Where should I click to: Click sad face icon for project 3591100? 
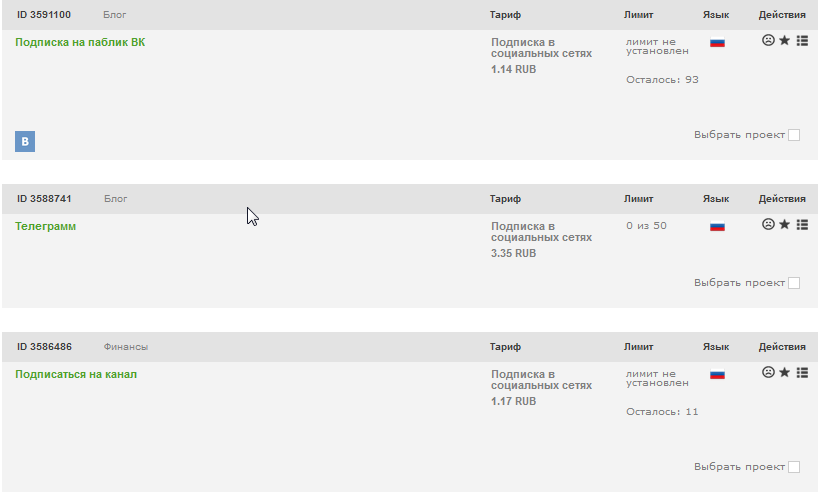click(768, 40)
